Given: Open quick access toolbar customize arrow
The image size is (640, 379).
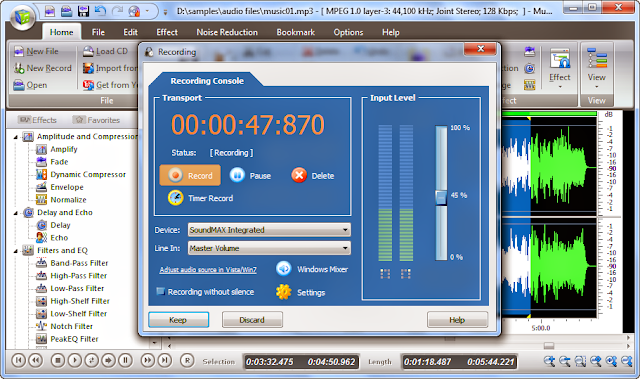Looking at the screenshot, I should 165,12.
